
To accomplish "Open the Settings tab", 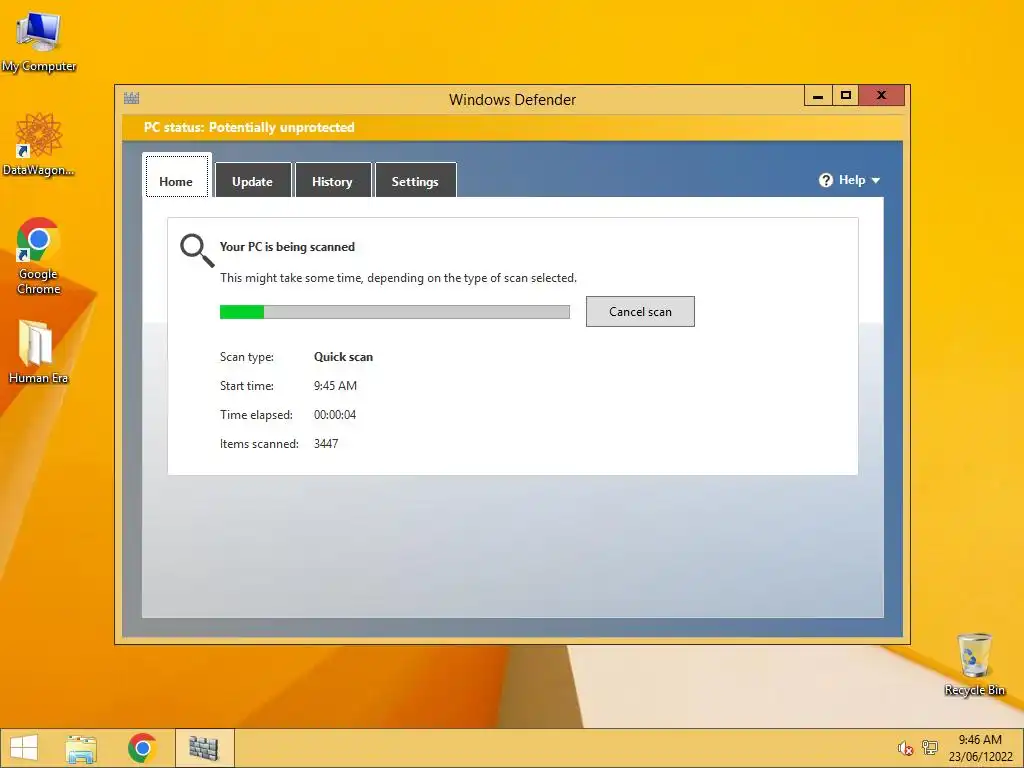I will pyautogui.click(x=415, y=180).
